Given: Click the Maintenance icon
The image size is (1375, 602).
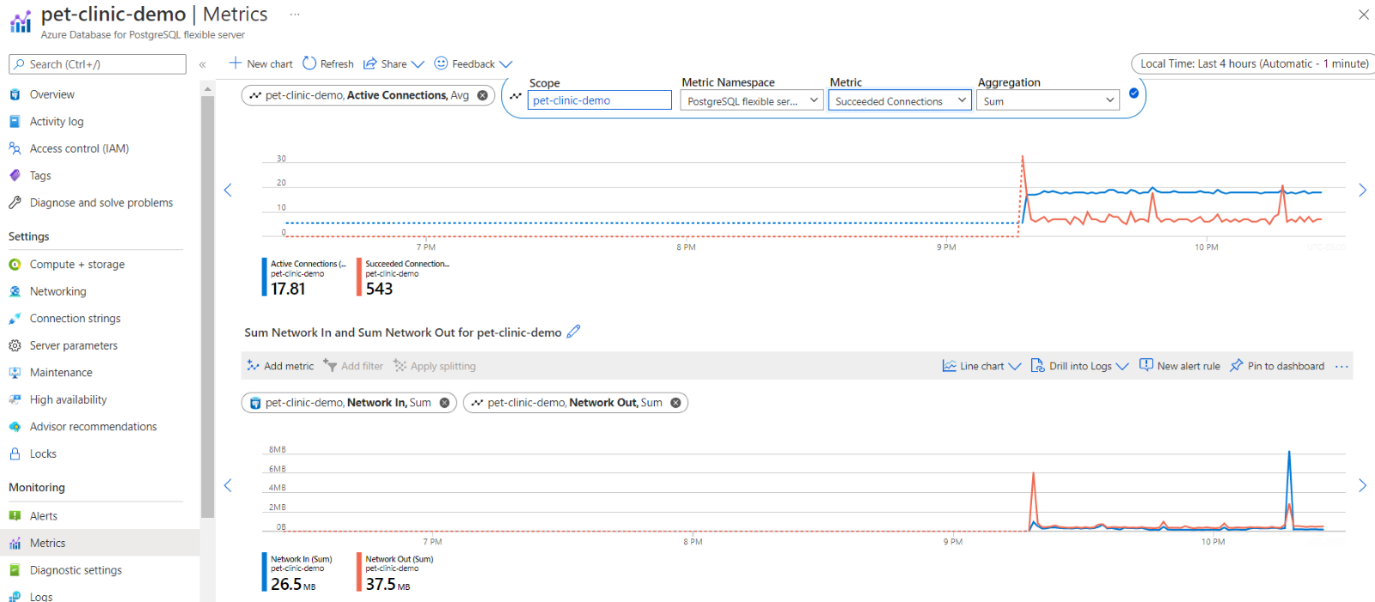Looking at the screenshot, I should pyautogui.click(x=15, y=373).
